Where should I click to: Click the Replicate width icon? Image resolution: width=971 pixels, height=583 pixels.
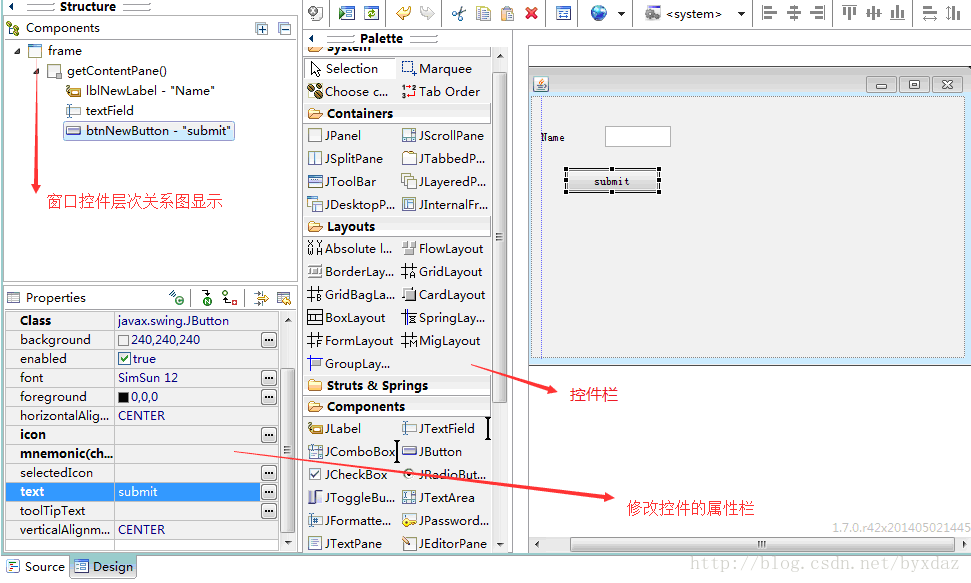(x=930, y=13)
